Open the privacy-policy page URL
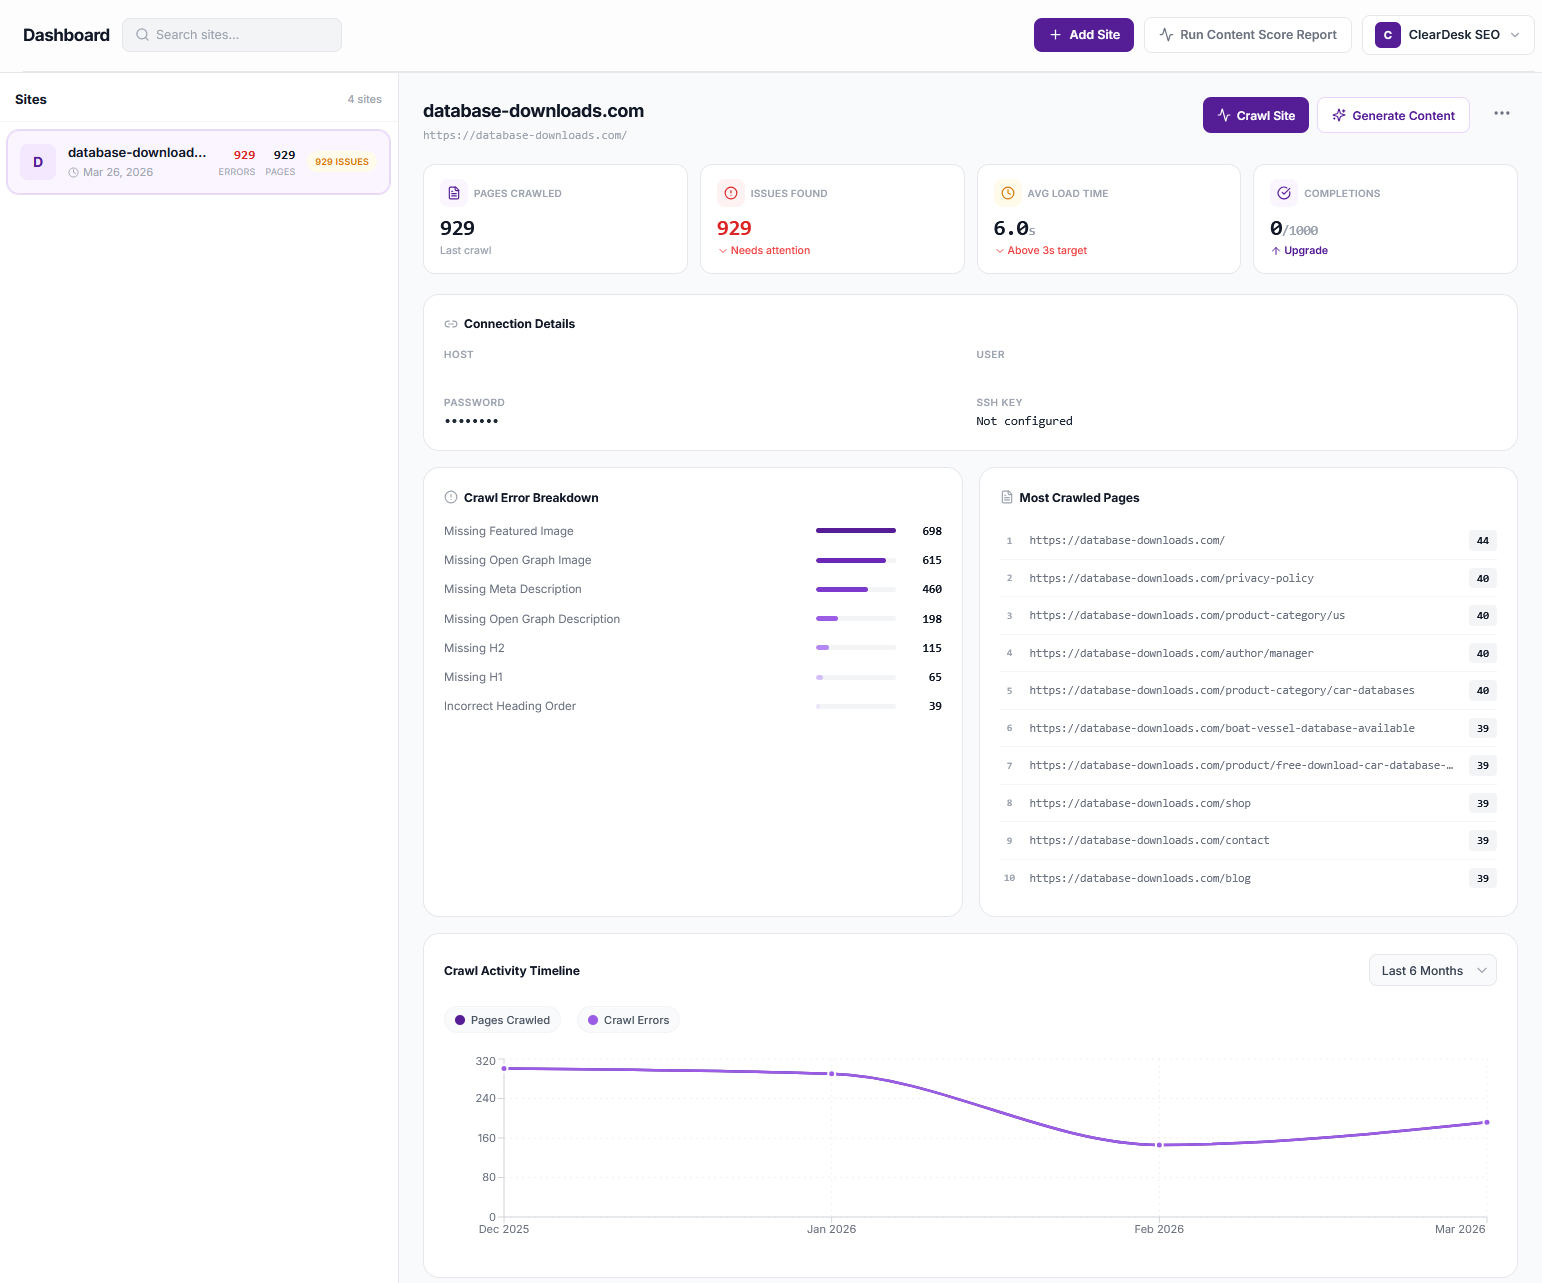The image size is (1542, 1283). (x=1171, y=578)
